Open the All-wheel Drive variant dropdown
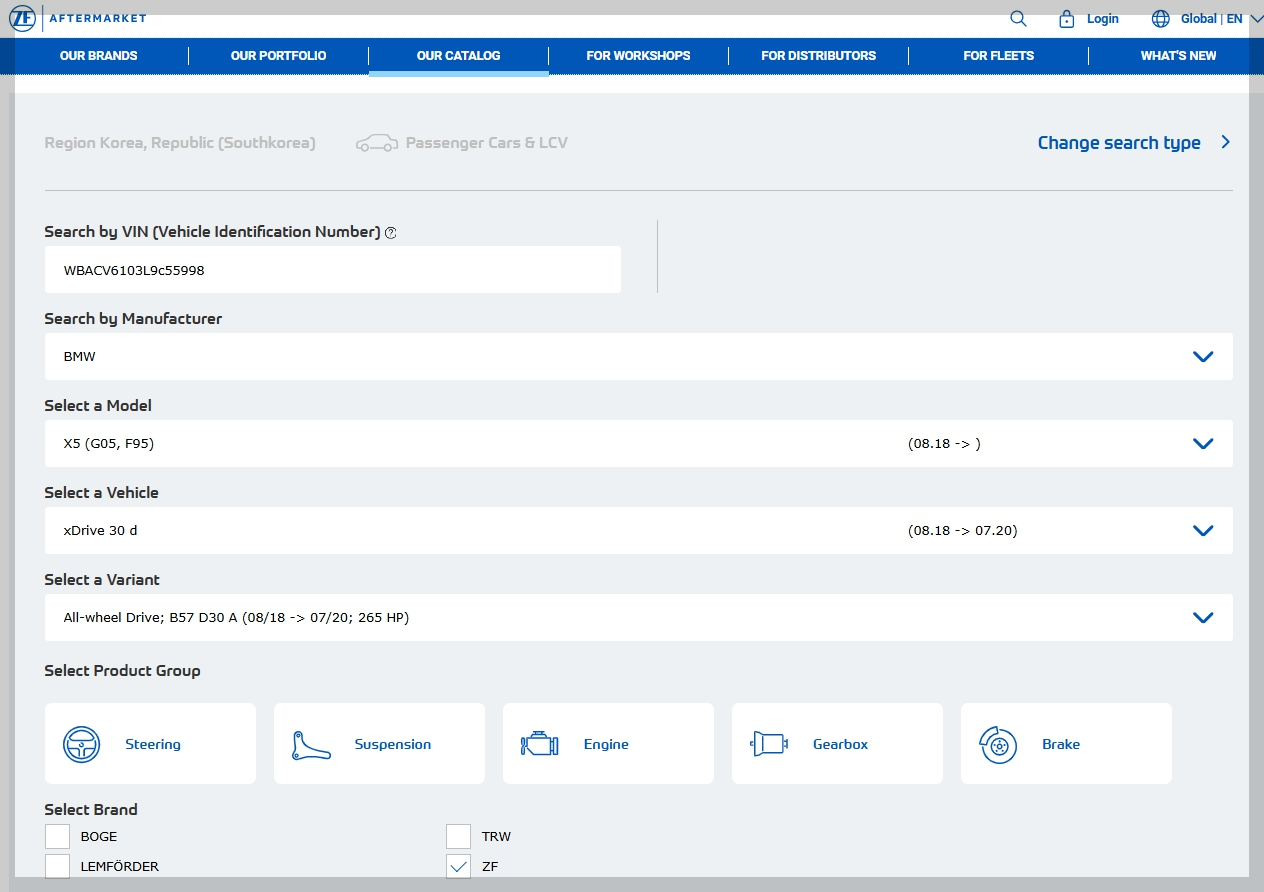This screenshot has width=1264, height=892. click(638, 617)
